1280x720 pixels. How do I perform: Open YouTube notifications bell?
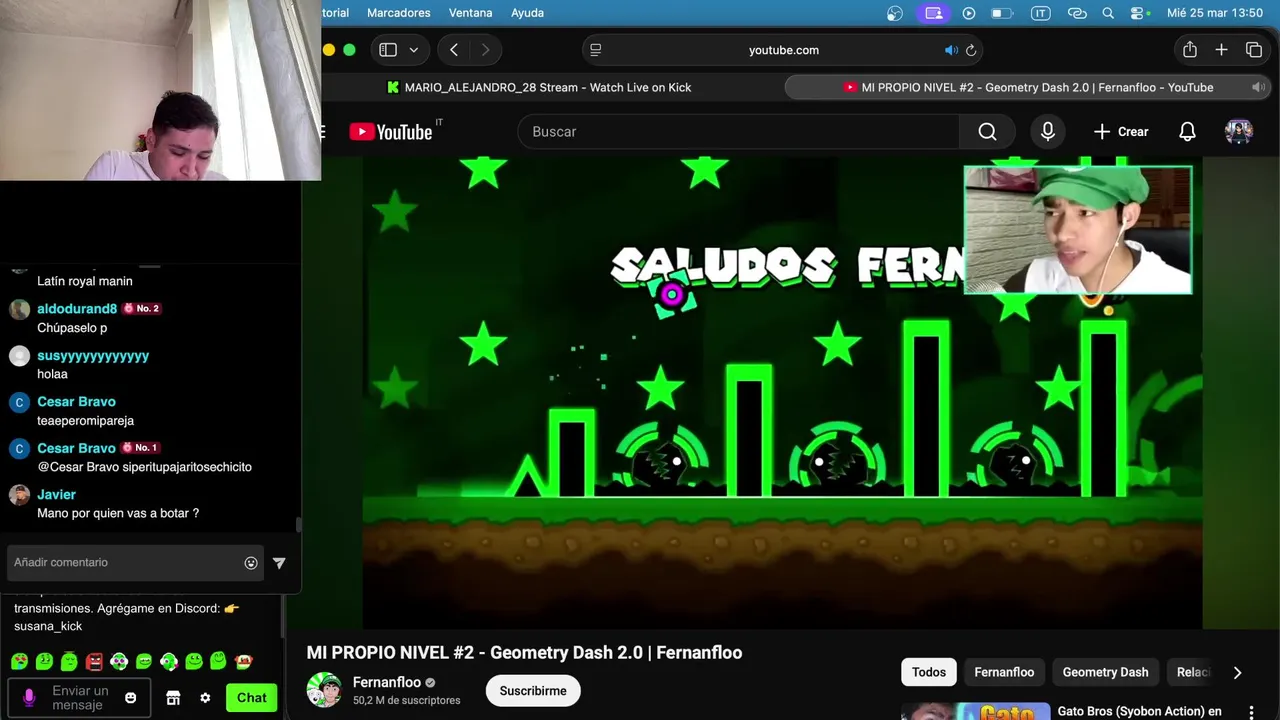pos(1187,132)
